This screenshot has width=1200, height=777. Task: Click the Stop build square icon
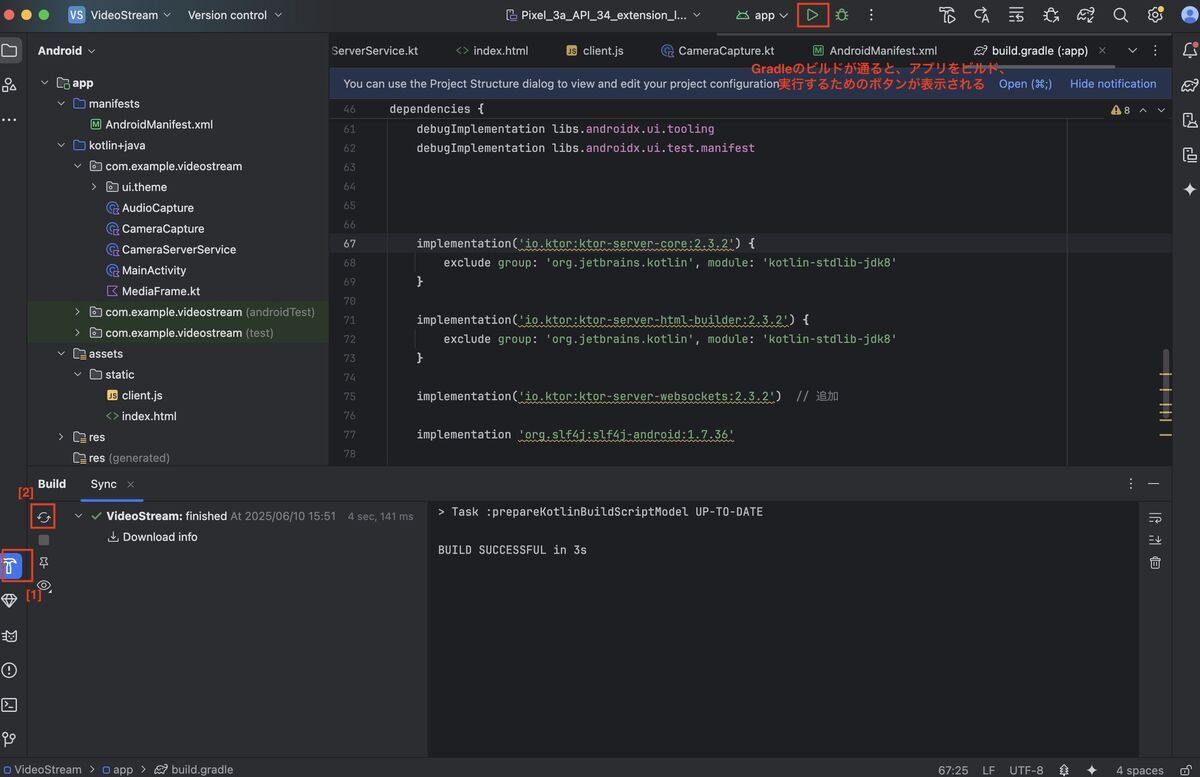tap(43, 540)
